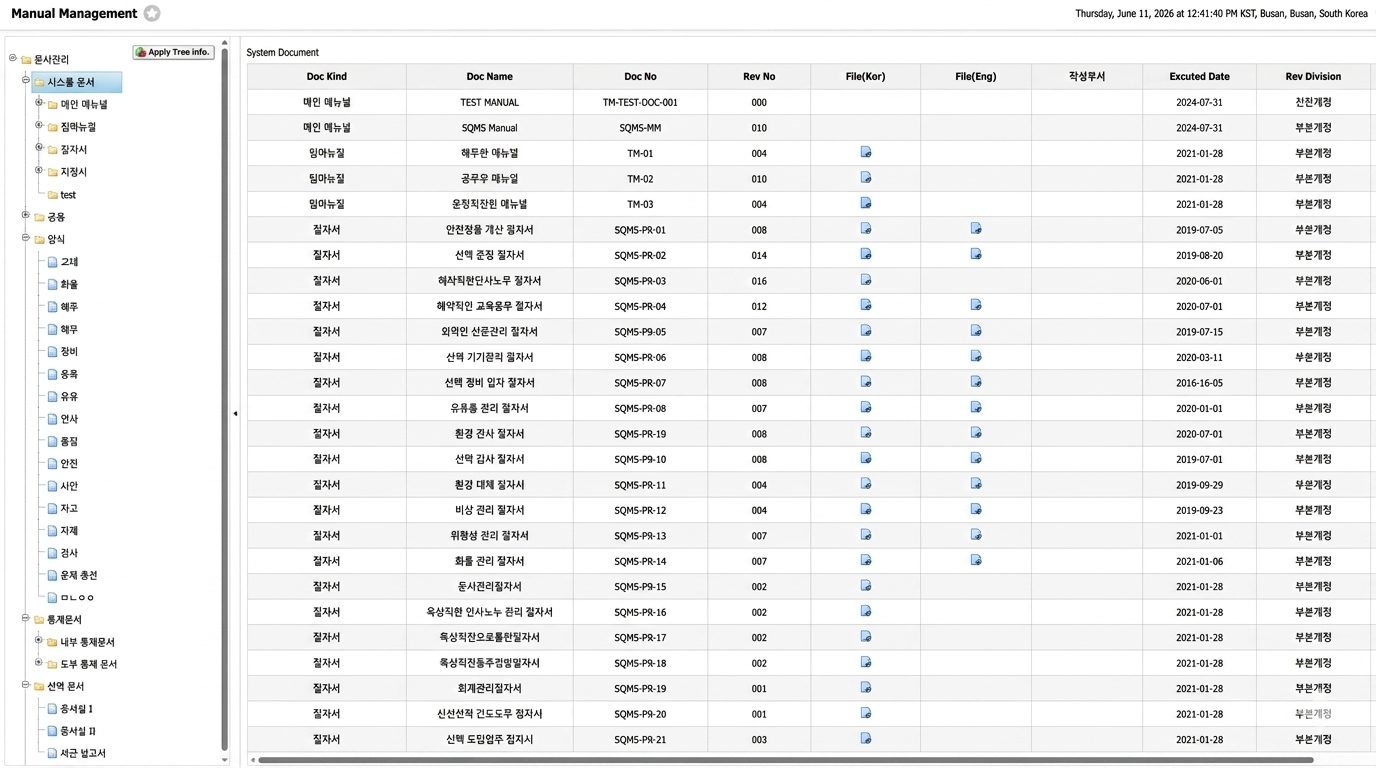Screen dimensions: 1376x768
Task: Collapse the root 문사잔리 tree node
Action: tap(13, 58)
